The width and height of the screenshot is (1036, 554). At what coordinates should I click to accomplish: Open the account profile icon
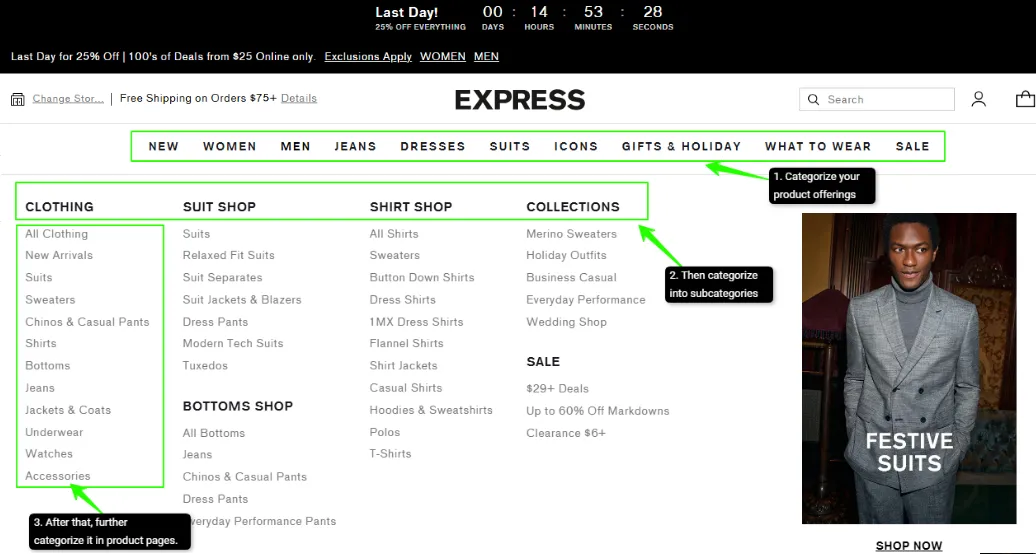pos(979,99)
